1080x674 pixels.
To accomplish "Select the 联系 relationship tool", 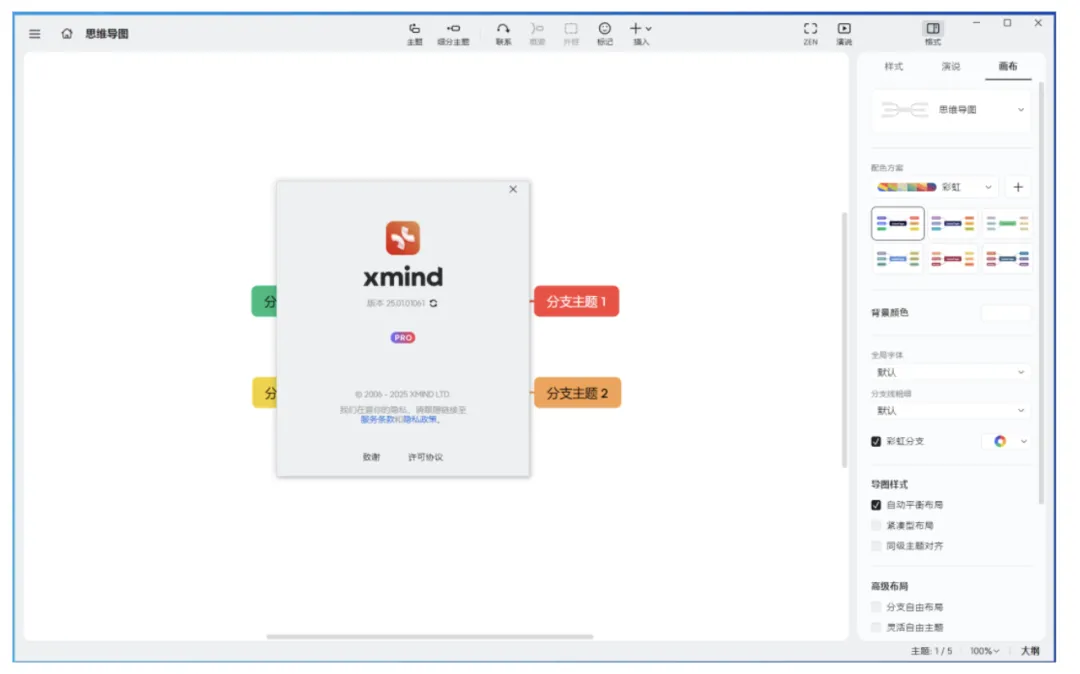I will click(503, 34).
